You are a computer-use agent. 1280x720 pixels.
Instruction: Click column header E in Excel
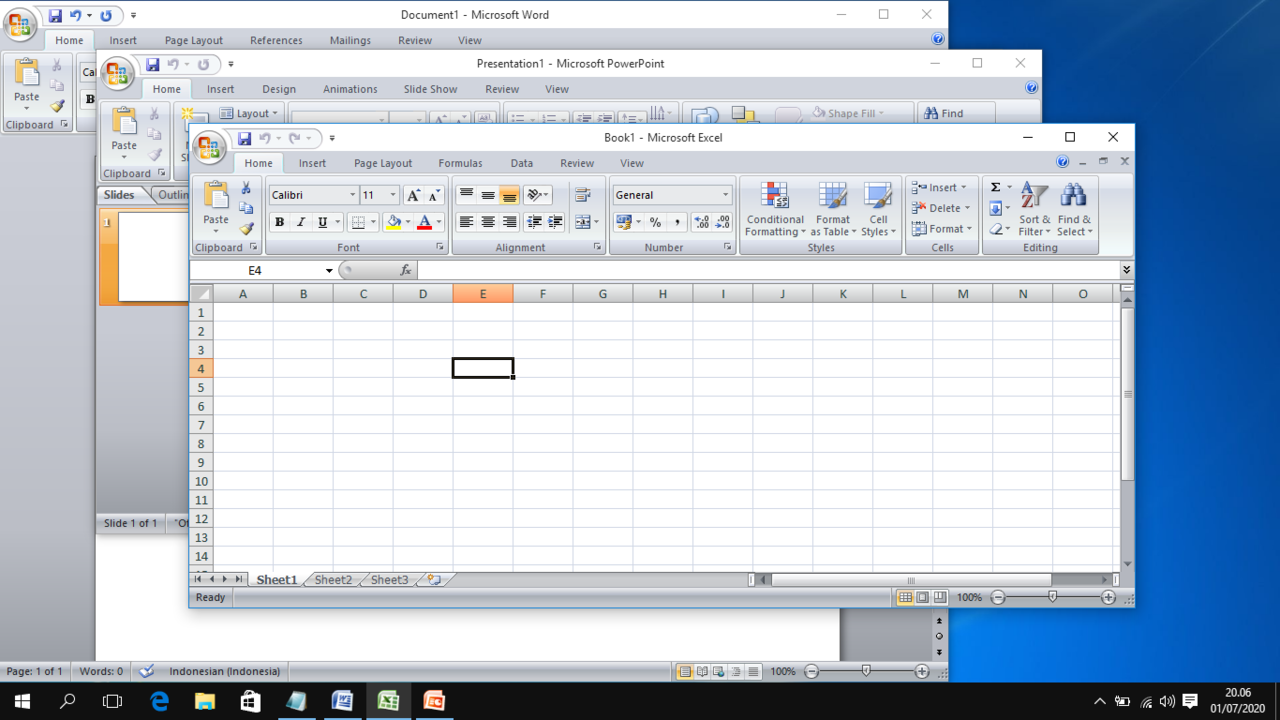483,294
